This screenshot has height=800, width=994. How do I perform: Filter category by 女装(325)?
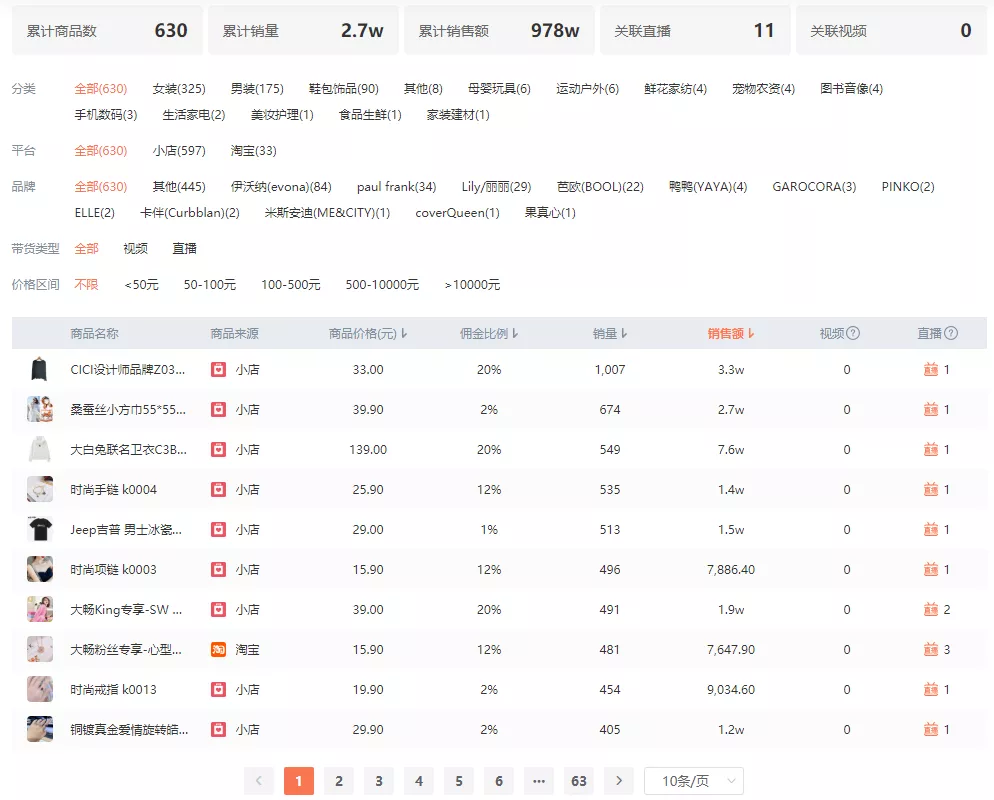pyautogui.click(x=179, y=89)
